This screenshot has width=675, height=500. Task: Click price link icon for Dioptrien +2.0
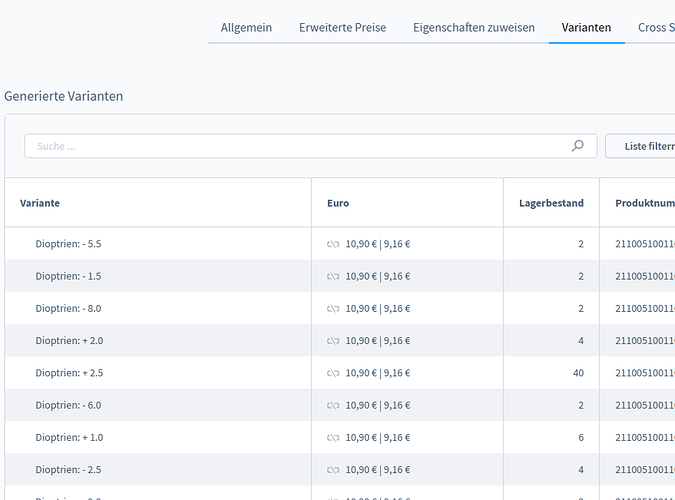point(334,341)
